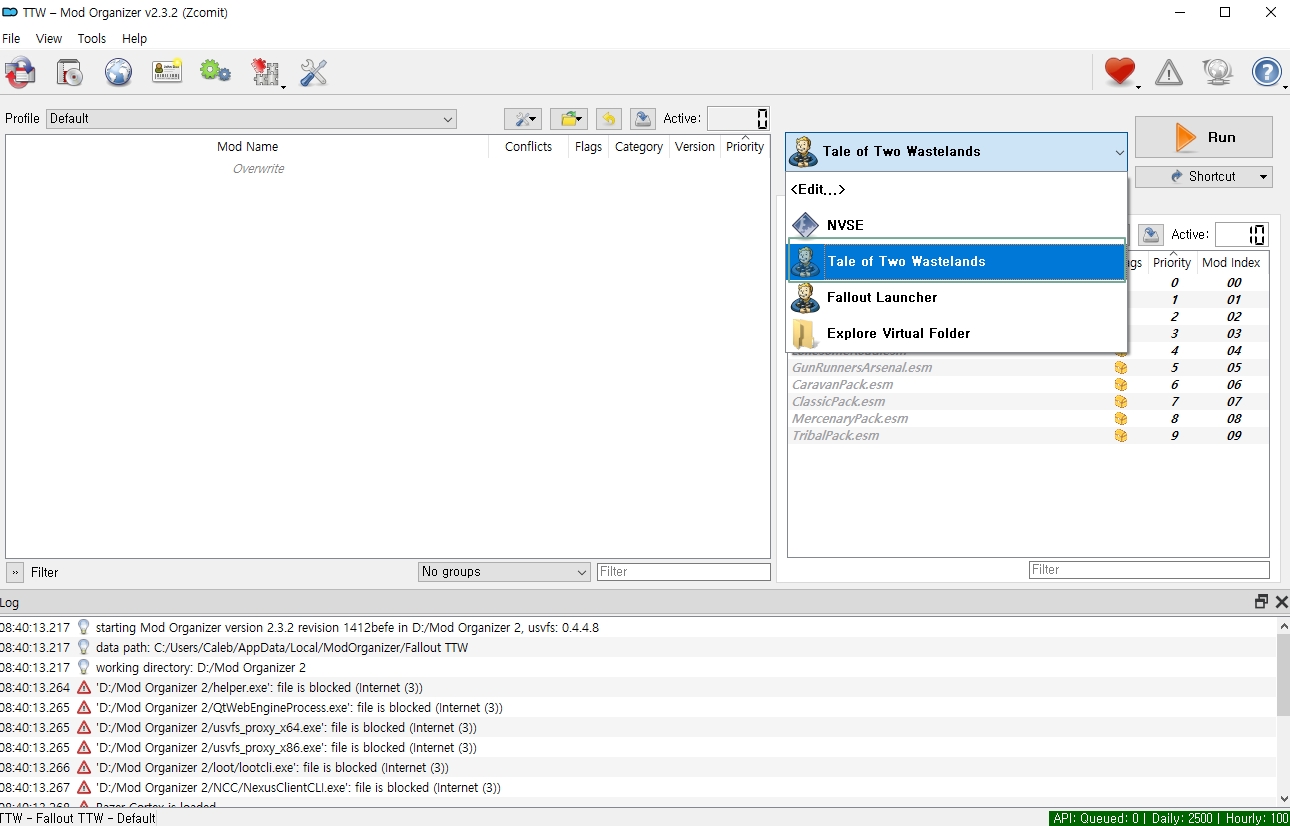The image size is (1290, 826).
Task: Open the Profiles ID card icon
Action: 167,72
